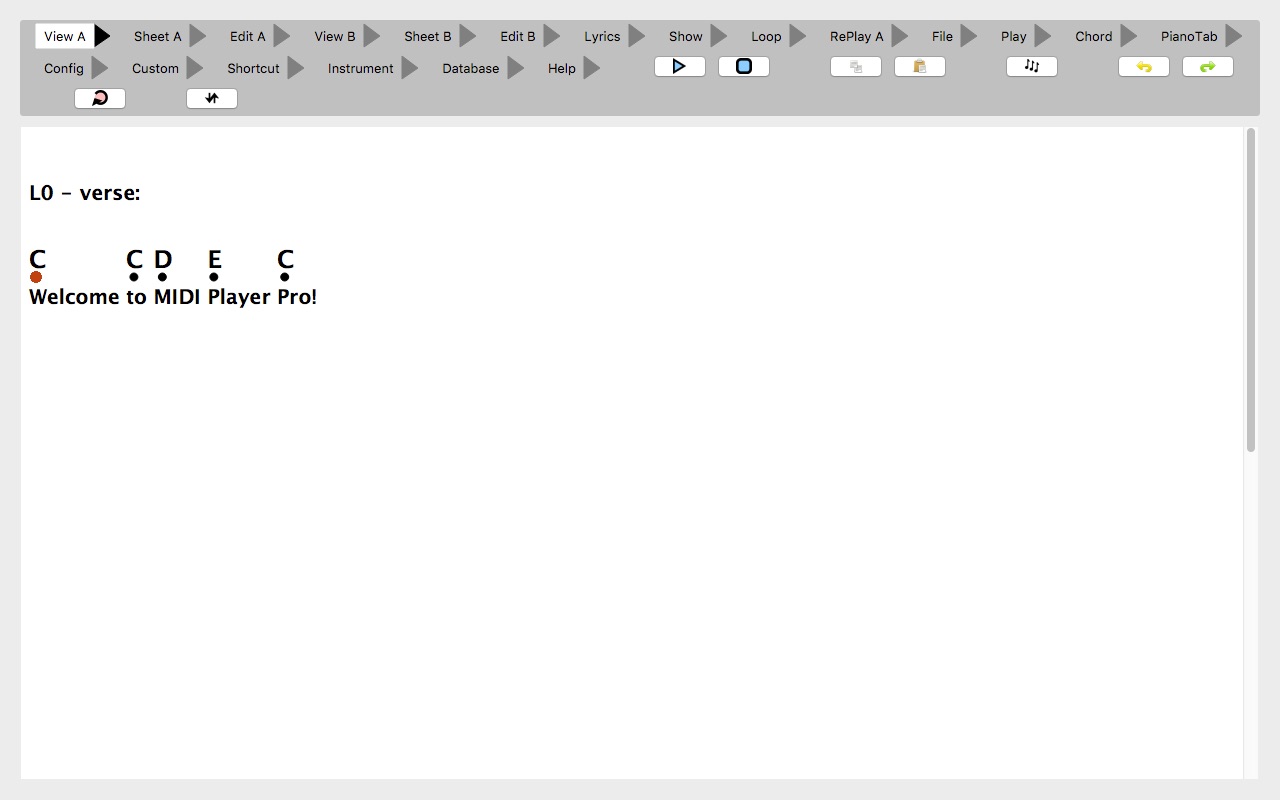
Task: Expand the Edit B triangle arrow
Action: click(x=552, y=36)
